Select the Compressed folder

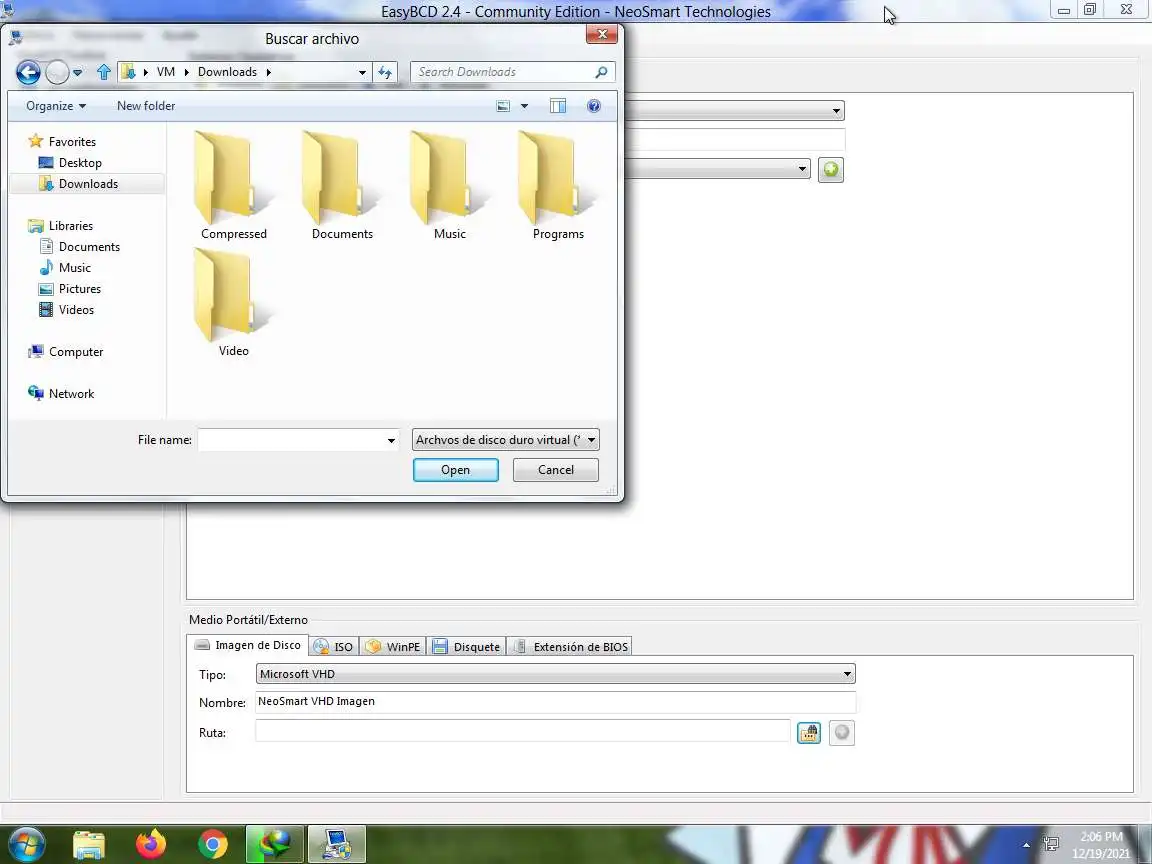click(x=234, y=185)
